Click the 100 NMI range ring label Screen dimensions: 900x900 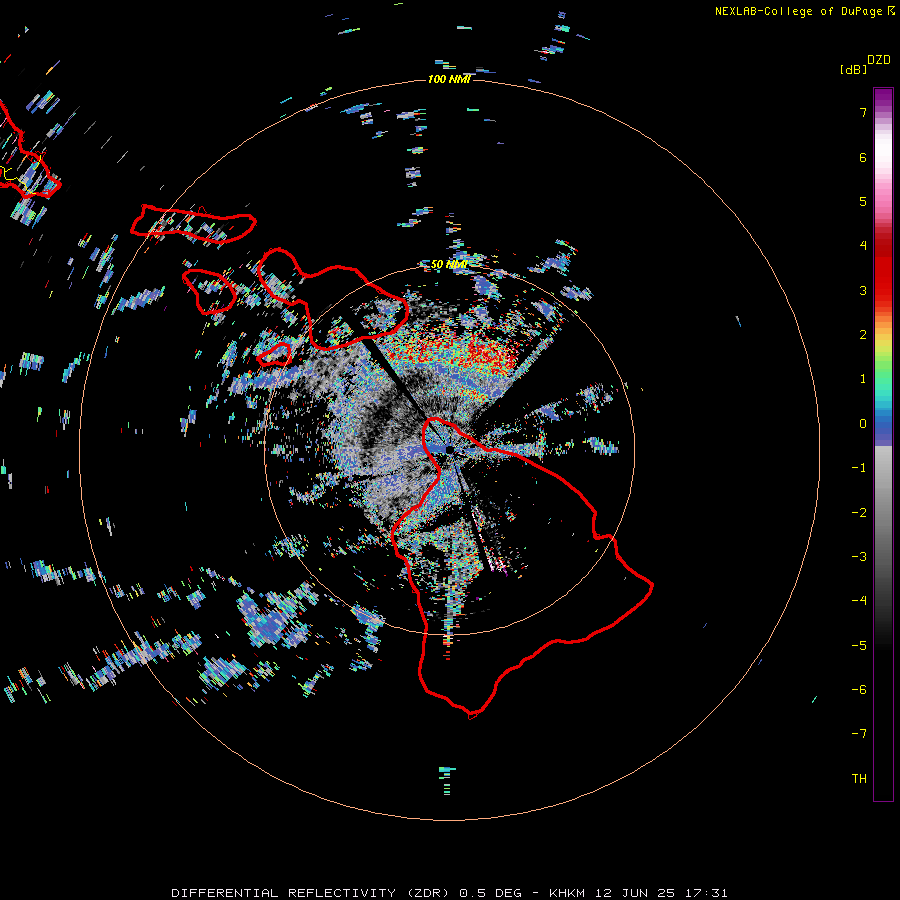[449, 79]
